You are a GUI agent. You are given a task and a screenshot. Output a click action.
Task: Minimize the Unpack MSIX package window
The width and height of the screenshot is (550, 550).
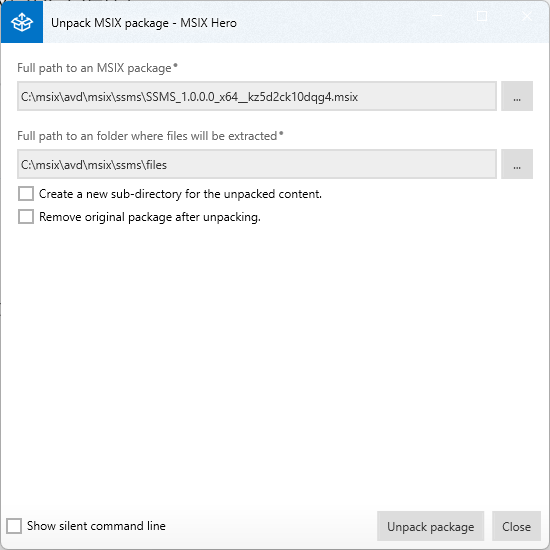437,16
